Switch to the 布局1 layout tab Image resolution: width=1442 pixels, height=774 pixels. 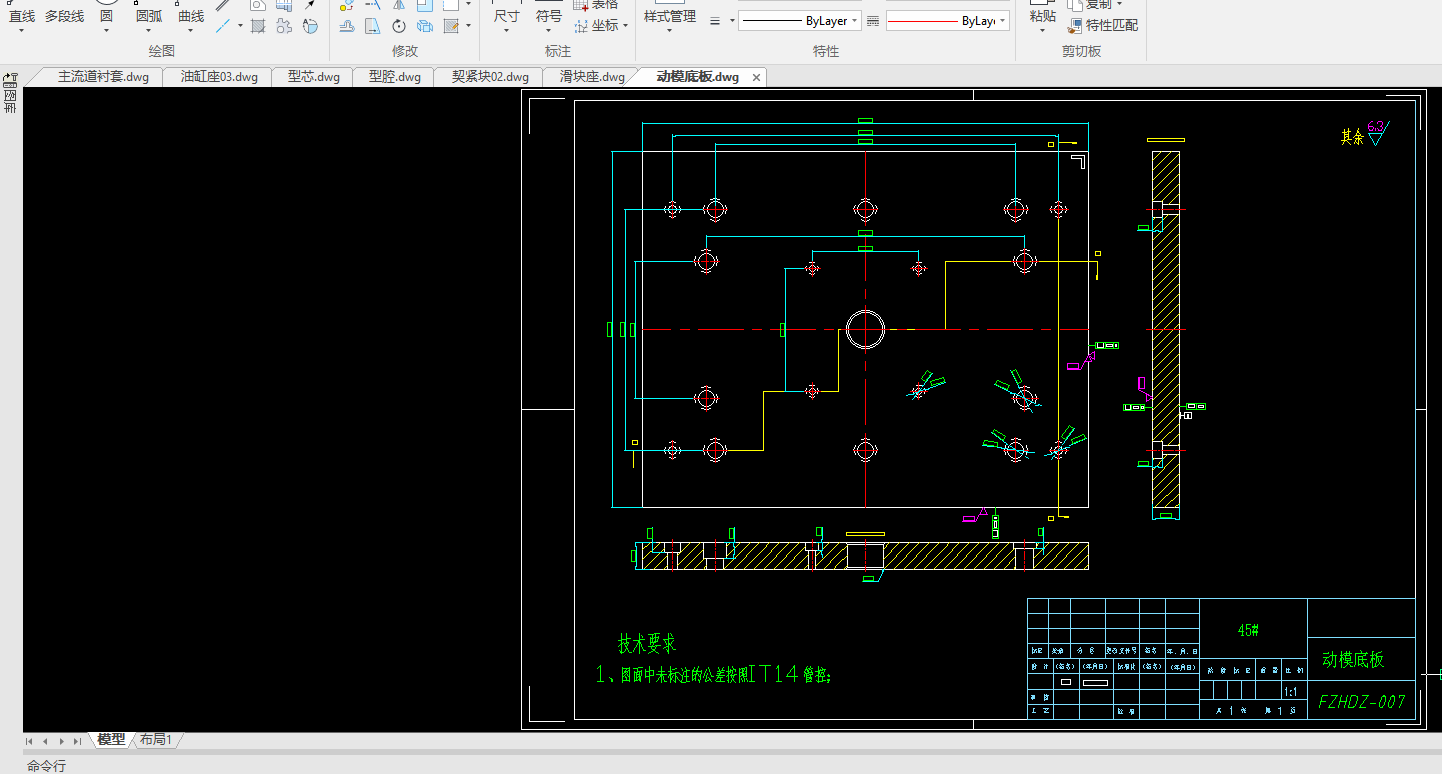pyautogui.click(x=156, y=740)
